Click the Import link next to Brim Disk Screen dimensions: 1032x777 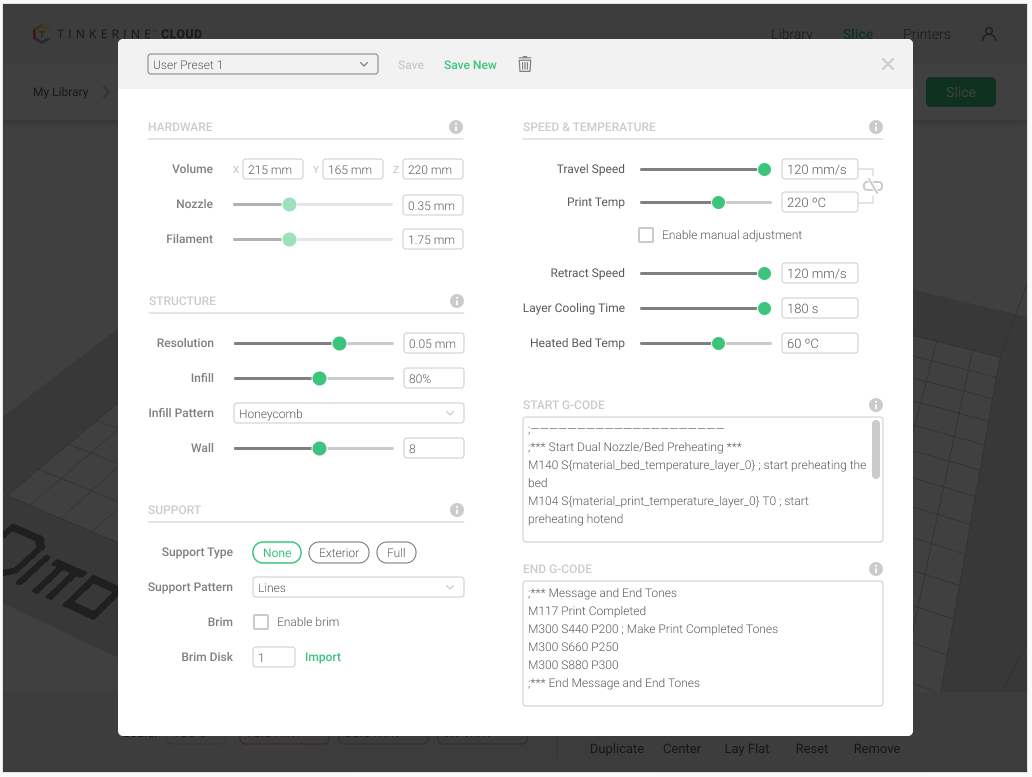click(322, 657)
